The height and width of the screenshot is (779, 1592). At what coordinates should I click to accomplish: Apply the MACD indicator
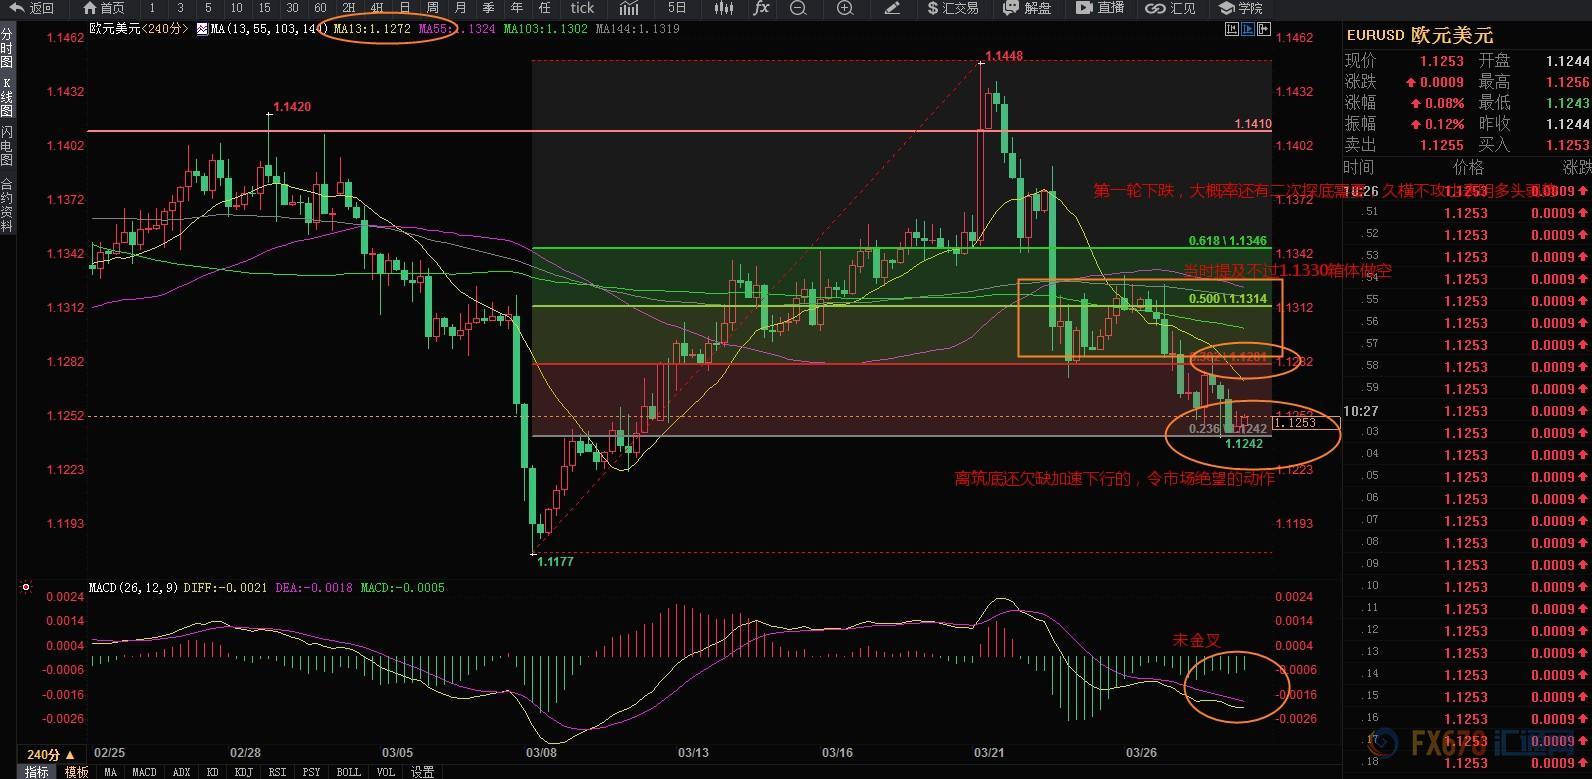point(144,772)
